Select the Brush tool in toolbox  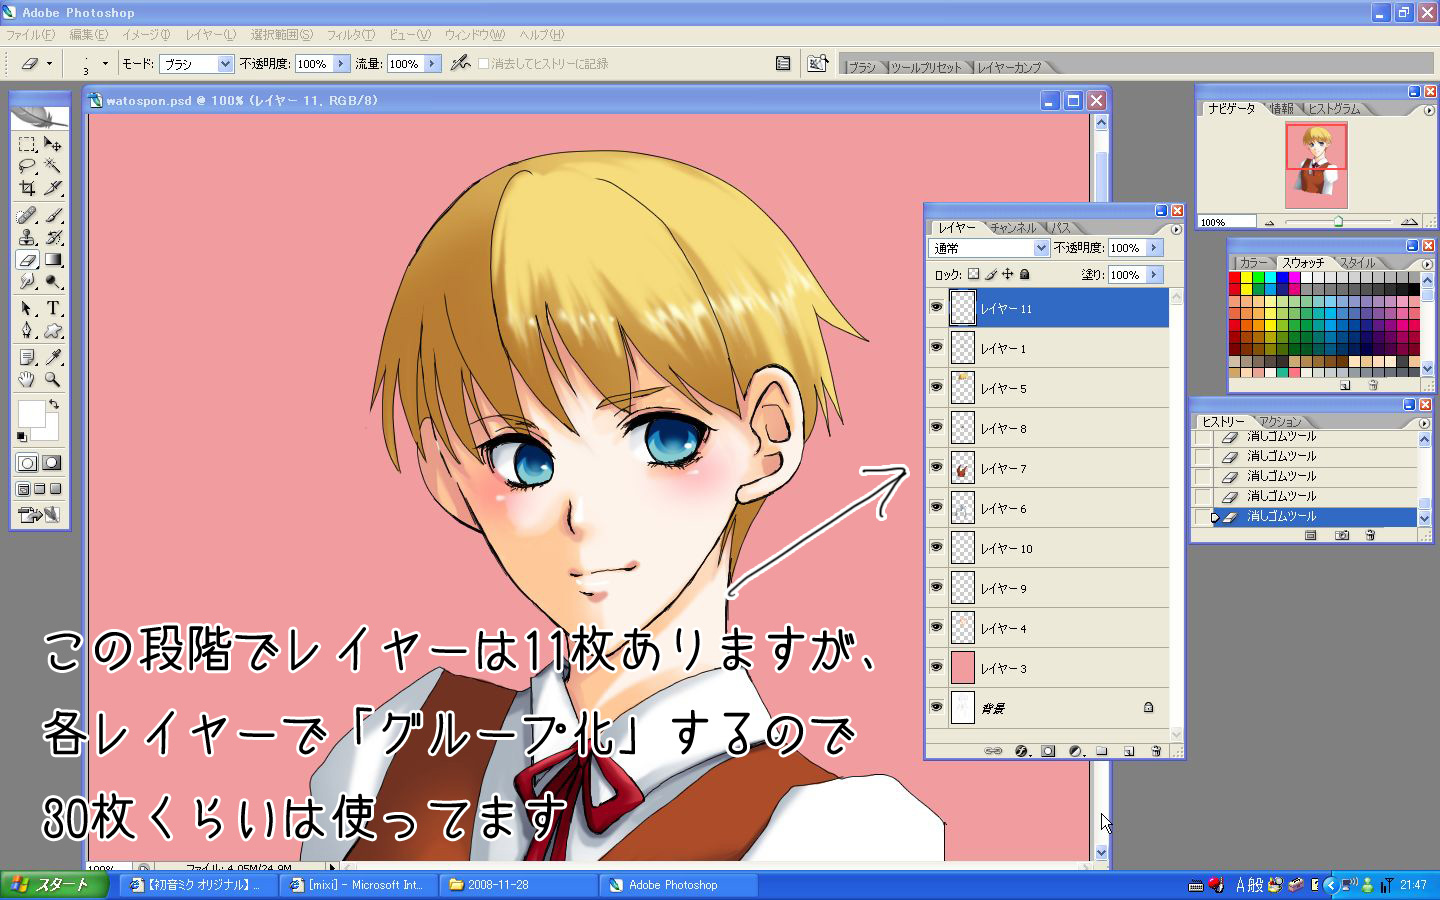click(x=53, y=215)
